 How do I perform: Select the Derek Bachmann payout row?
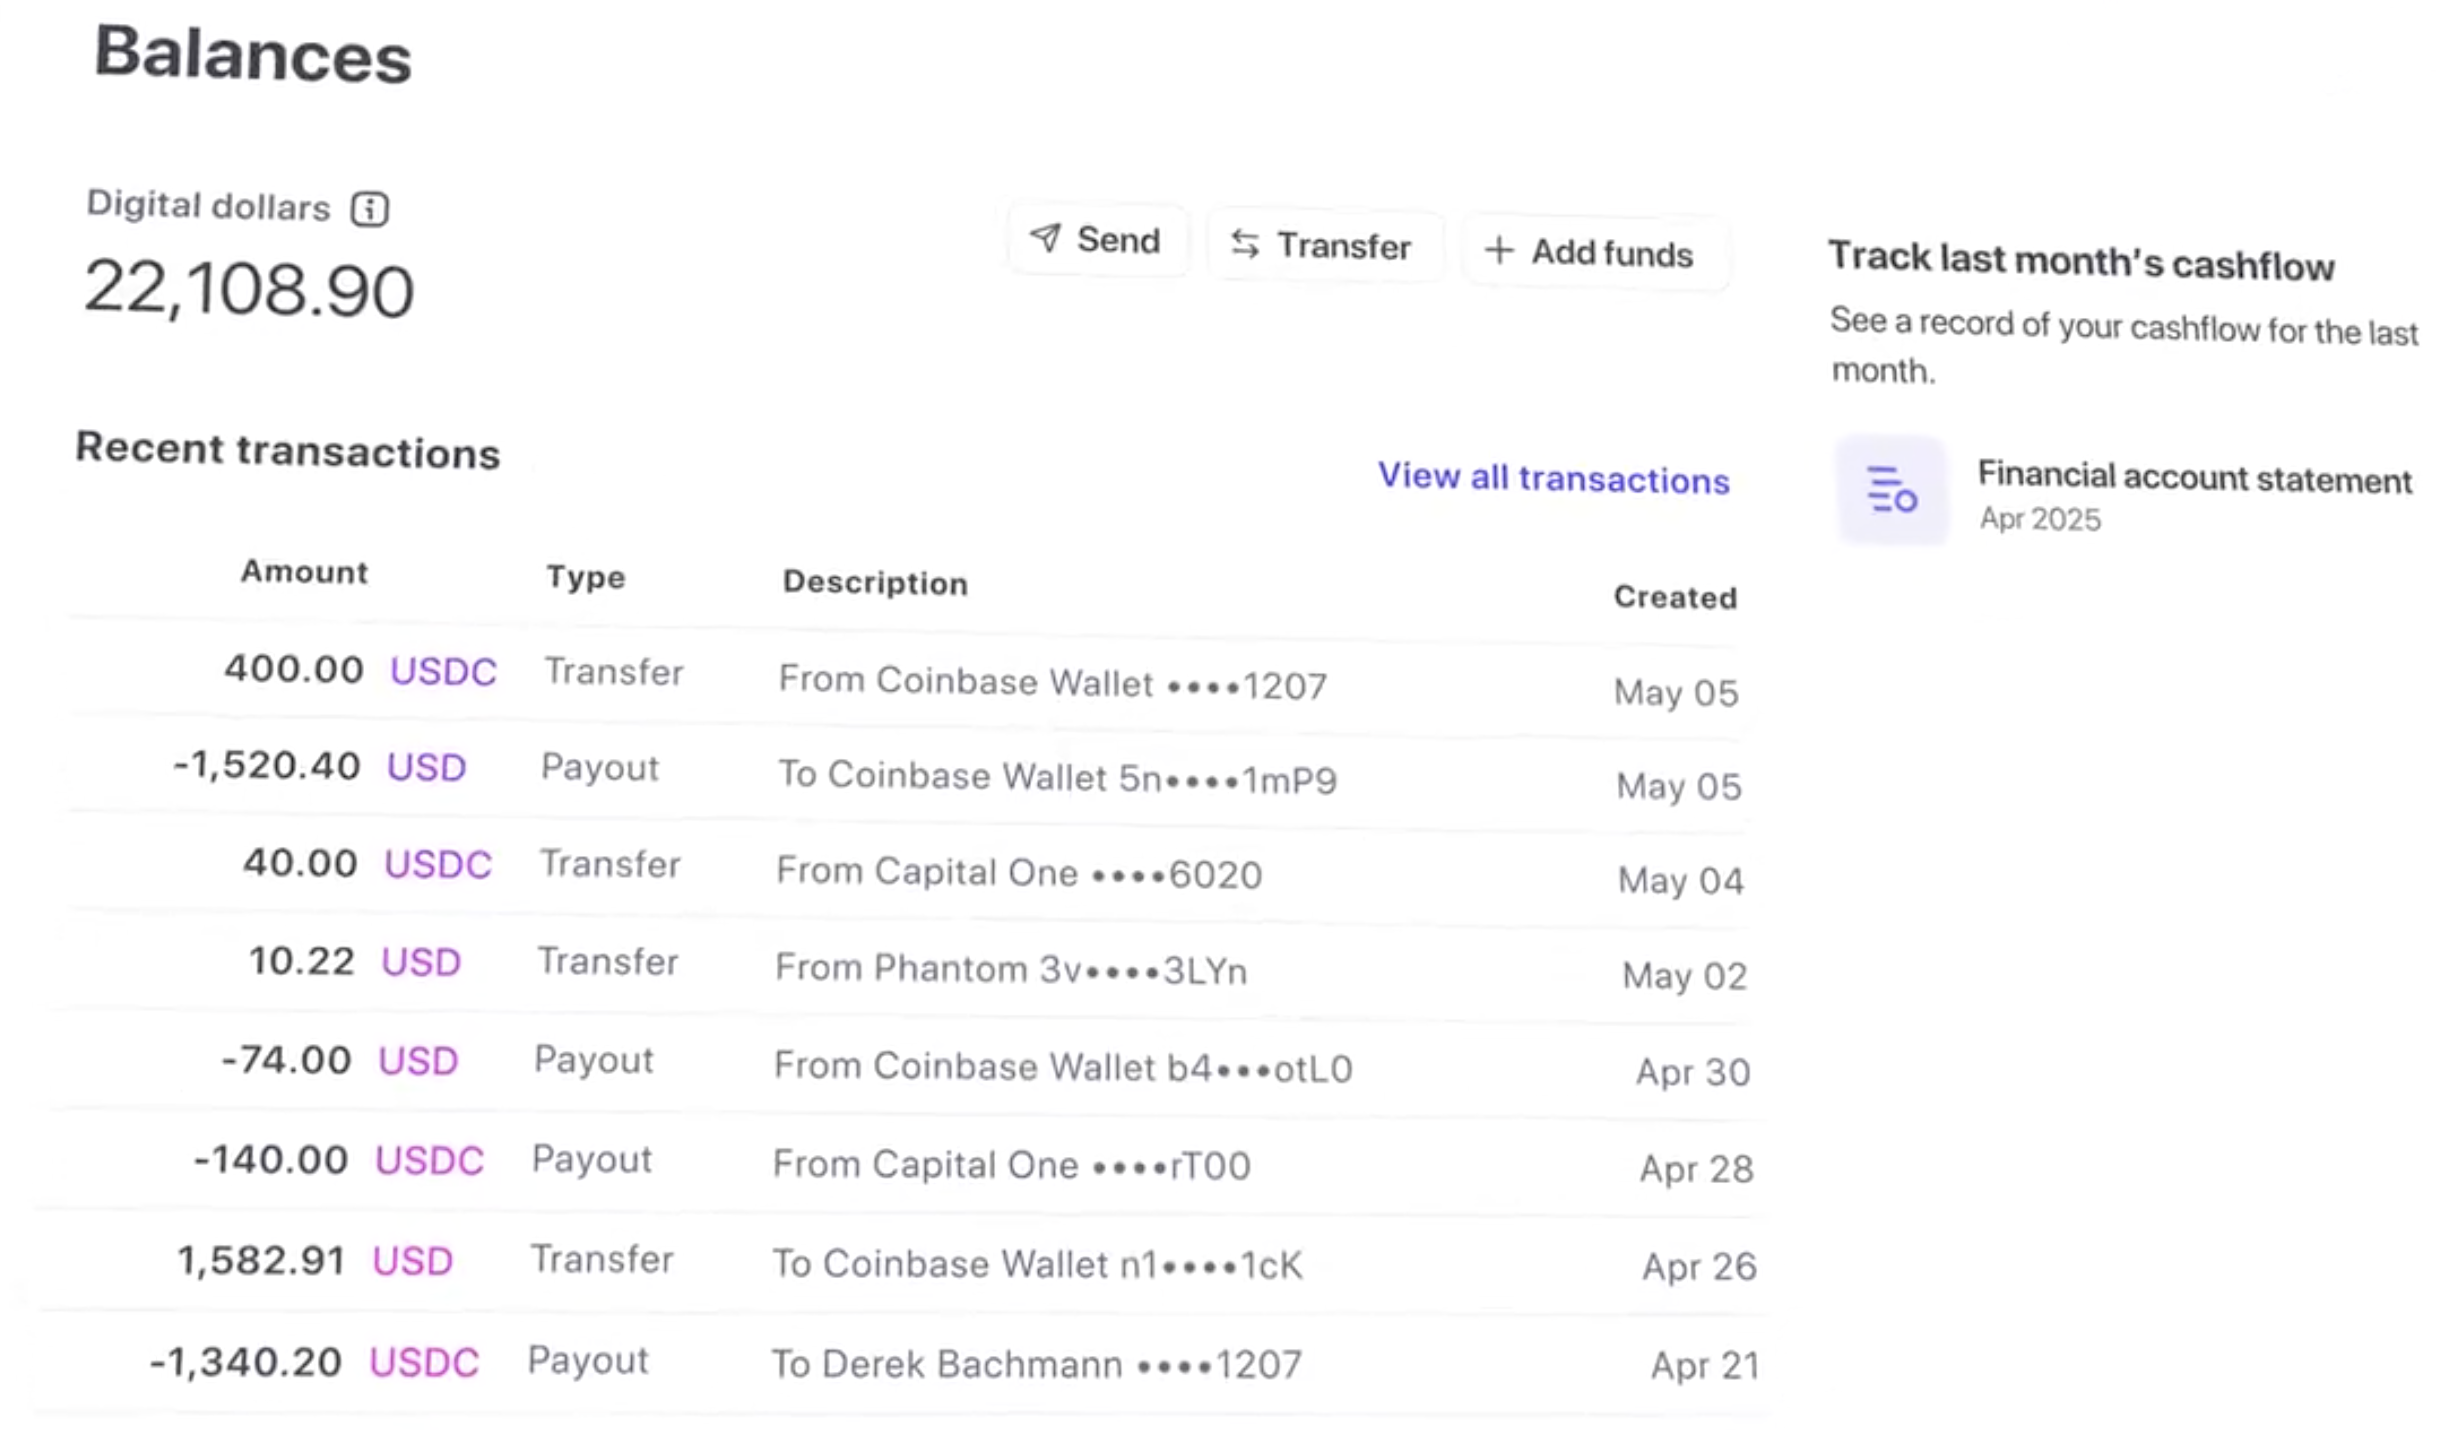pos(1036,1364)
